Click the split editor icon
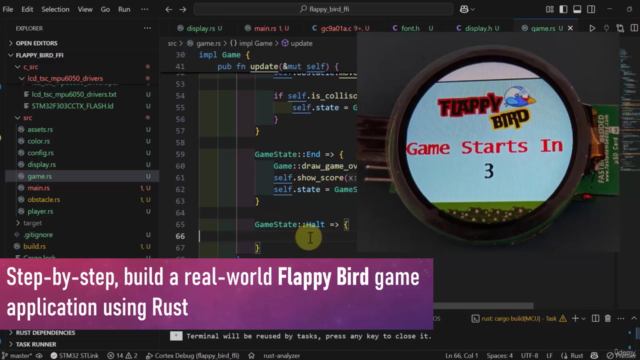The width and height of the screenshot is (640, 360). [634, 28]
